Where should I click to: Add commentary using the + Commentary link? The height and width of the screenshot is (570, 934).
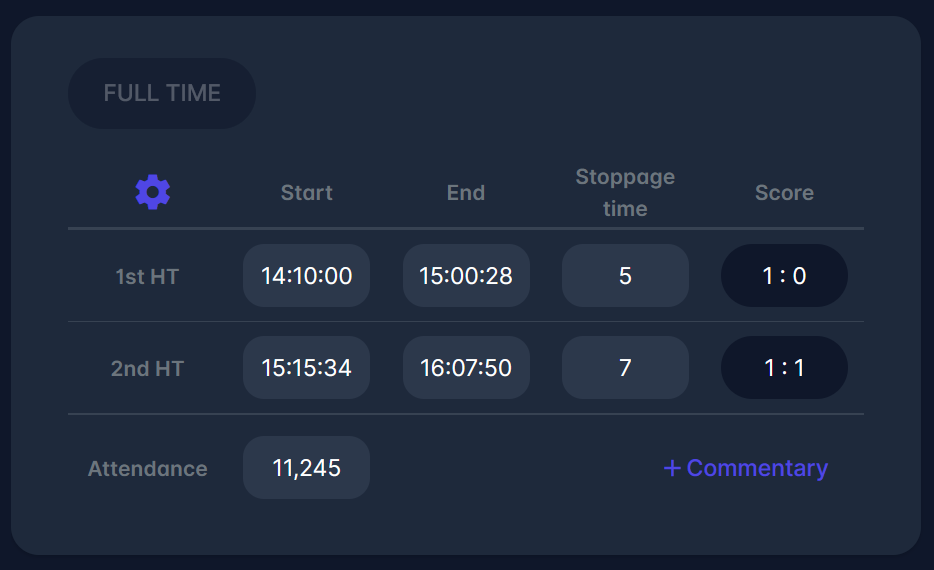pos(757,468)
